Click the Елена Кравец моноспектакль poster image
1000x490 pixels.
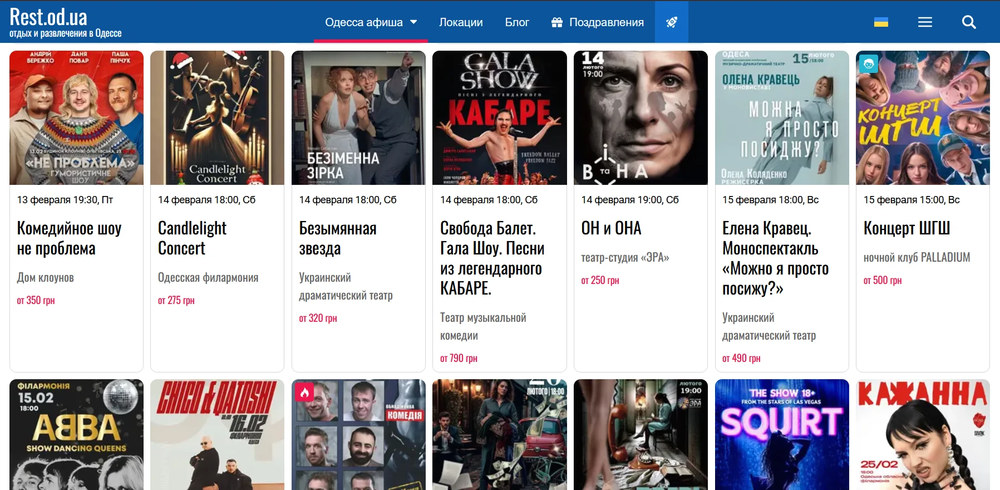tap(782, 118)
